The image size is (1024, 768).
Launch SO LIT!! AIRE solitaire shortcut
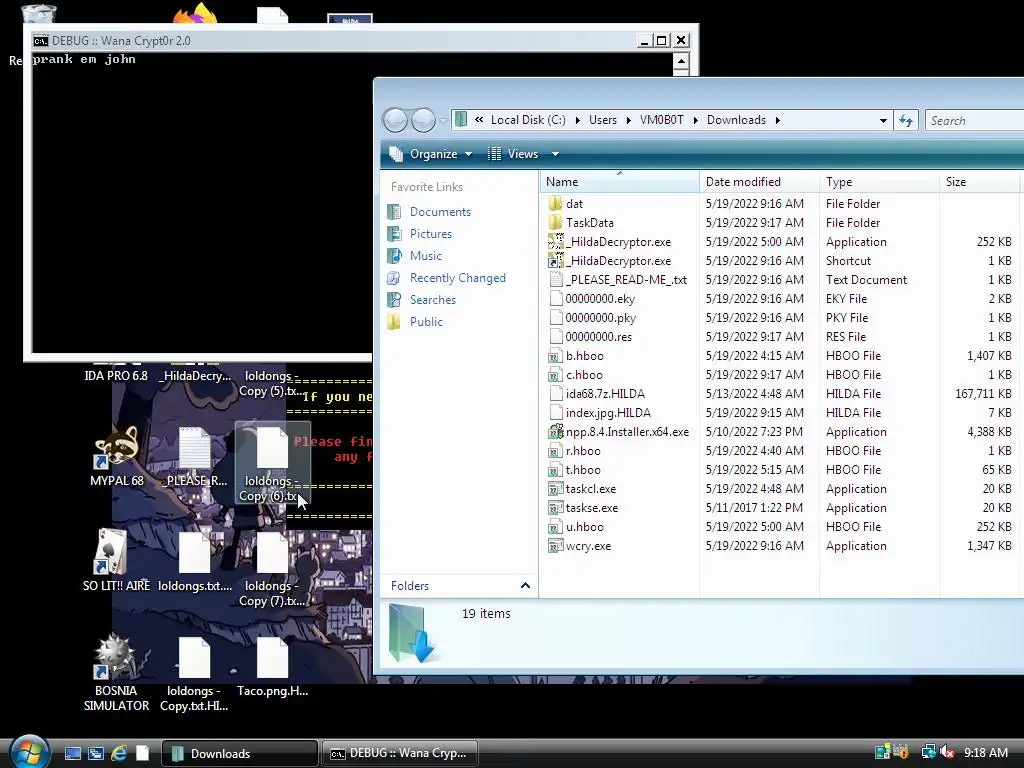point(116,560)
